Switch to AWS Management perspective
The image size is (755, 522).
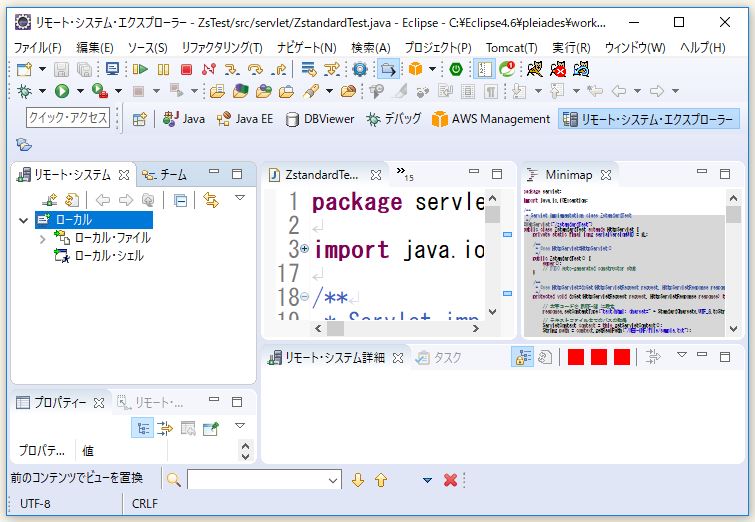(x=491, y=119)
